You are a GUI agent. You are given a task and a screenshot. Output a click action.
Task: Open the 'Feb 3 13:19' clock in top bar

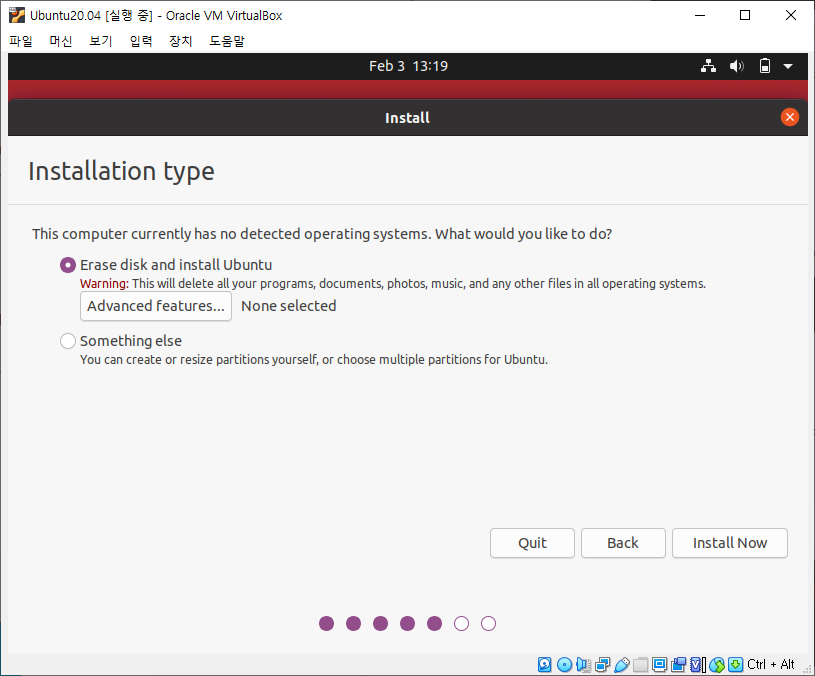[x=409, y=66]
